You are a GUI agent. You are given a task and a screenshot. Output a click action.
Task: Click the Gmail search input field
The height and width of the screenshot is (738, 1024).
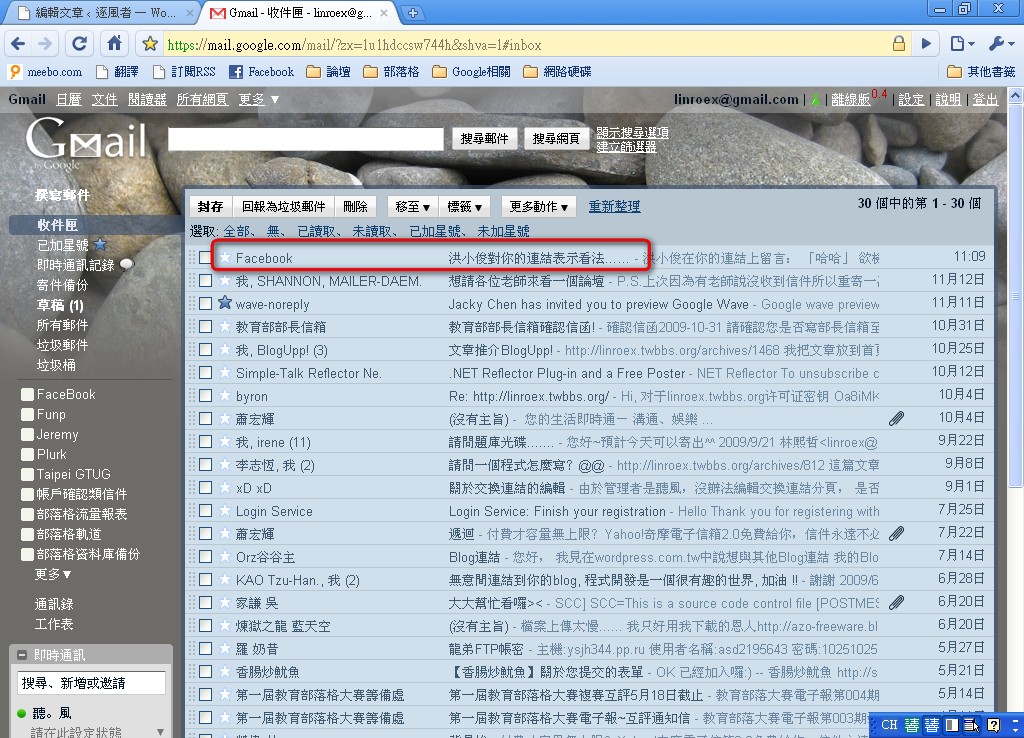pyautogui.click(x=306, y=138)
